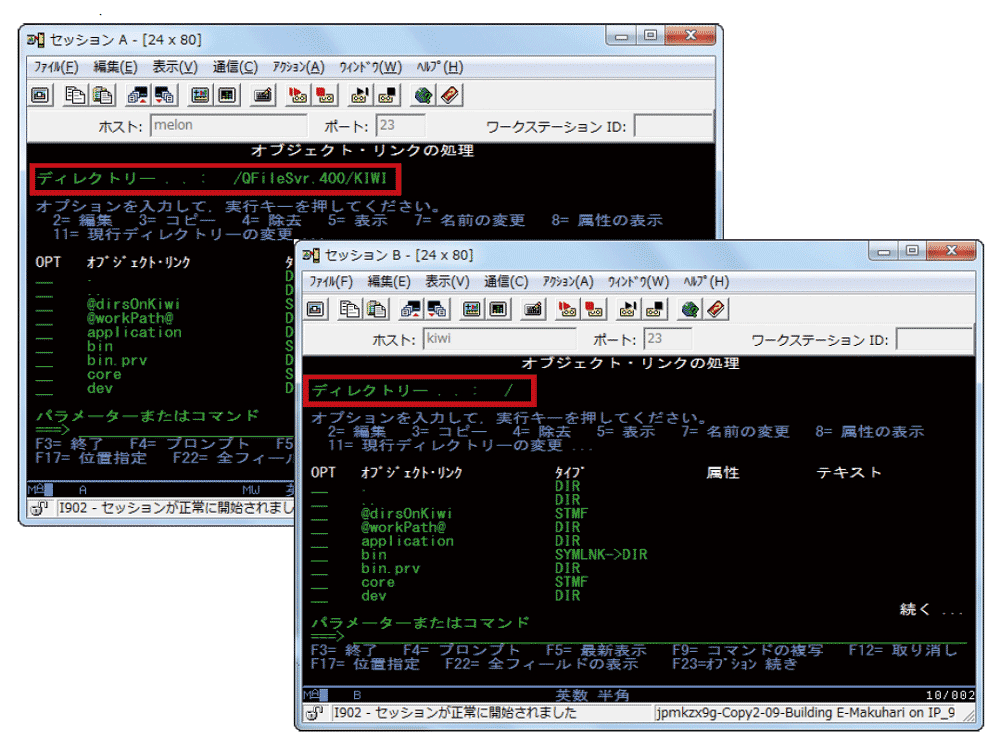
Task: Click connection status icon in Session B status bar
Action: pyautogui.click(x=314, y=713)
